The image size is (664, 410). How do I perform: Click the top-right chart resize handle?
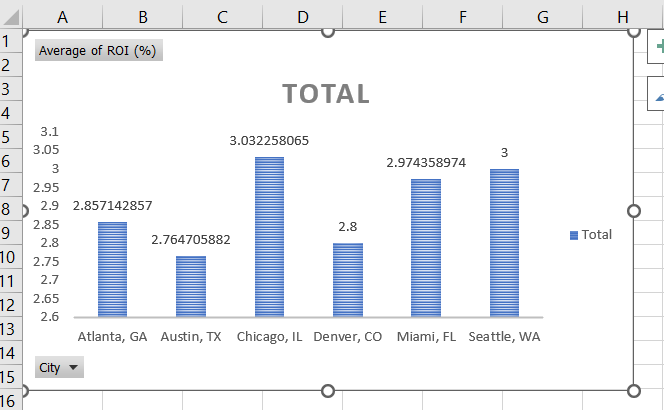coord(632,32)
